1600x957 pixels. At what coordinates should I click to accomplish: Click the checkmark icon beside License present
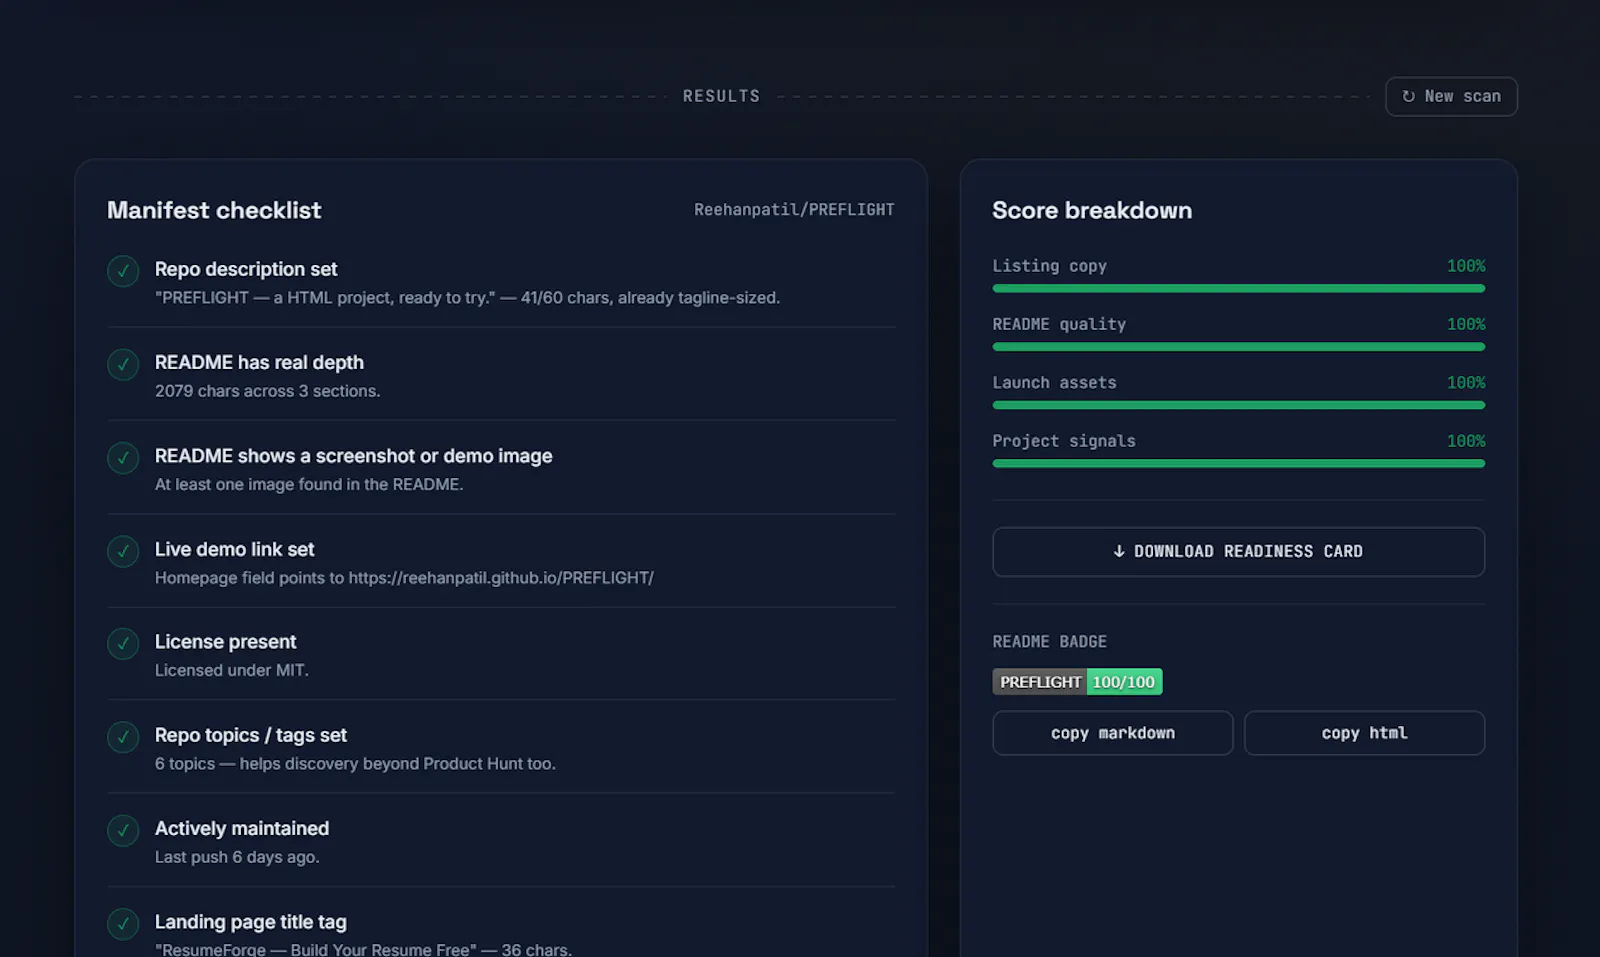pyautogui.click(x=123, y=644)
